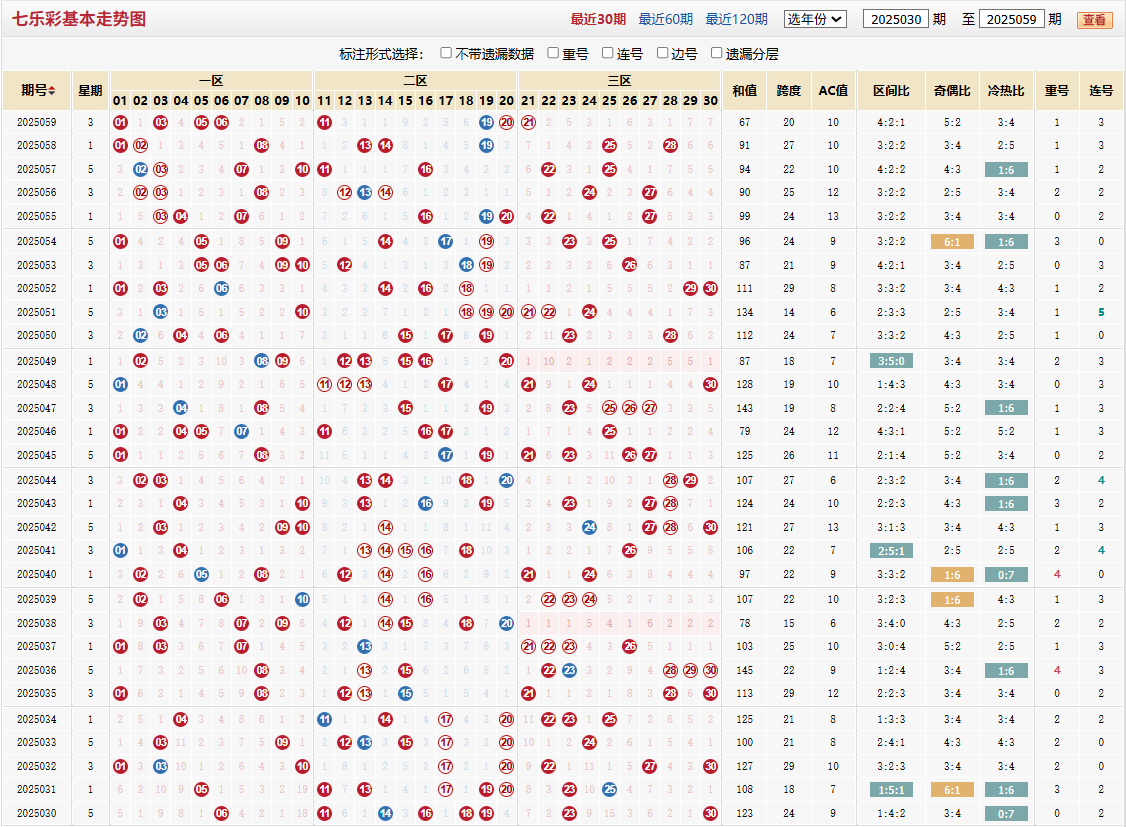The height and width of the screenshot is (827, 1126).
Task: Click the 重号 column header
Action: [x=1056, y=90]
